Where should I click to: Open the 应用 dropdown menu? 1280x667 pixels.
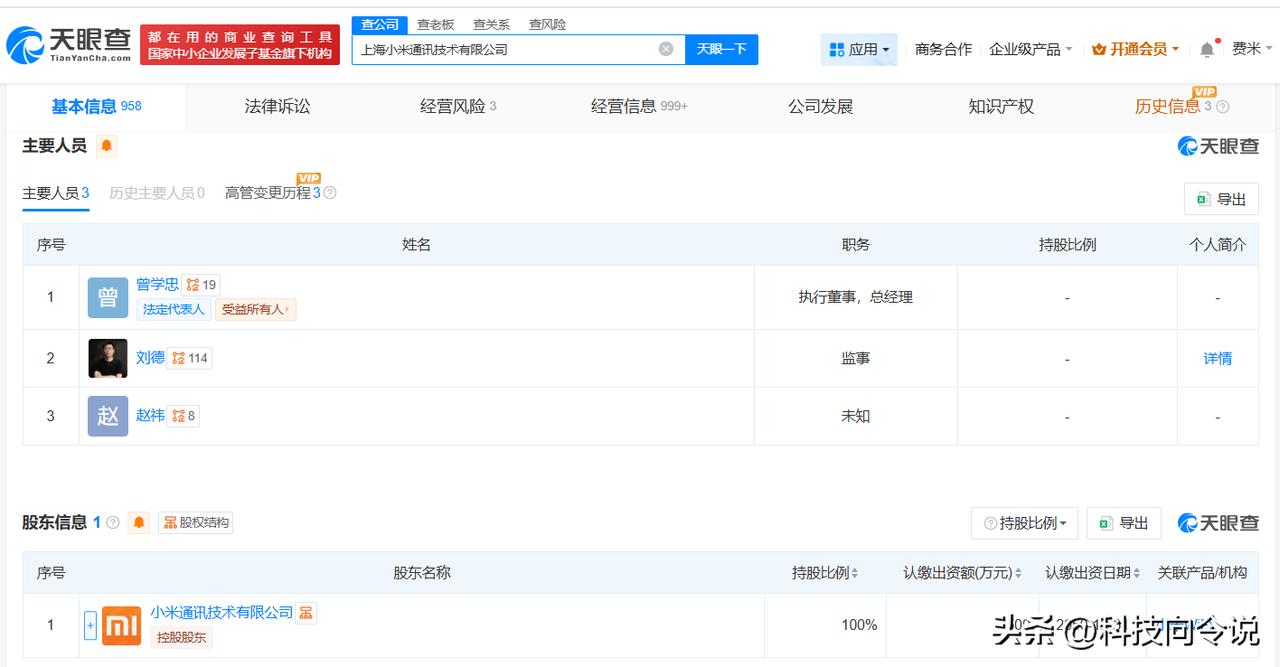pos(859,49)
